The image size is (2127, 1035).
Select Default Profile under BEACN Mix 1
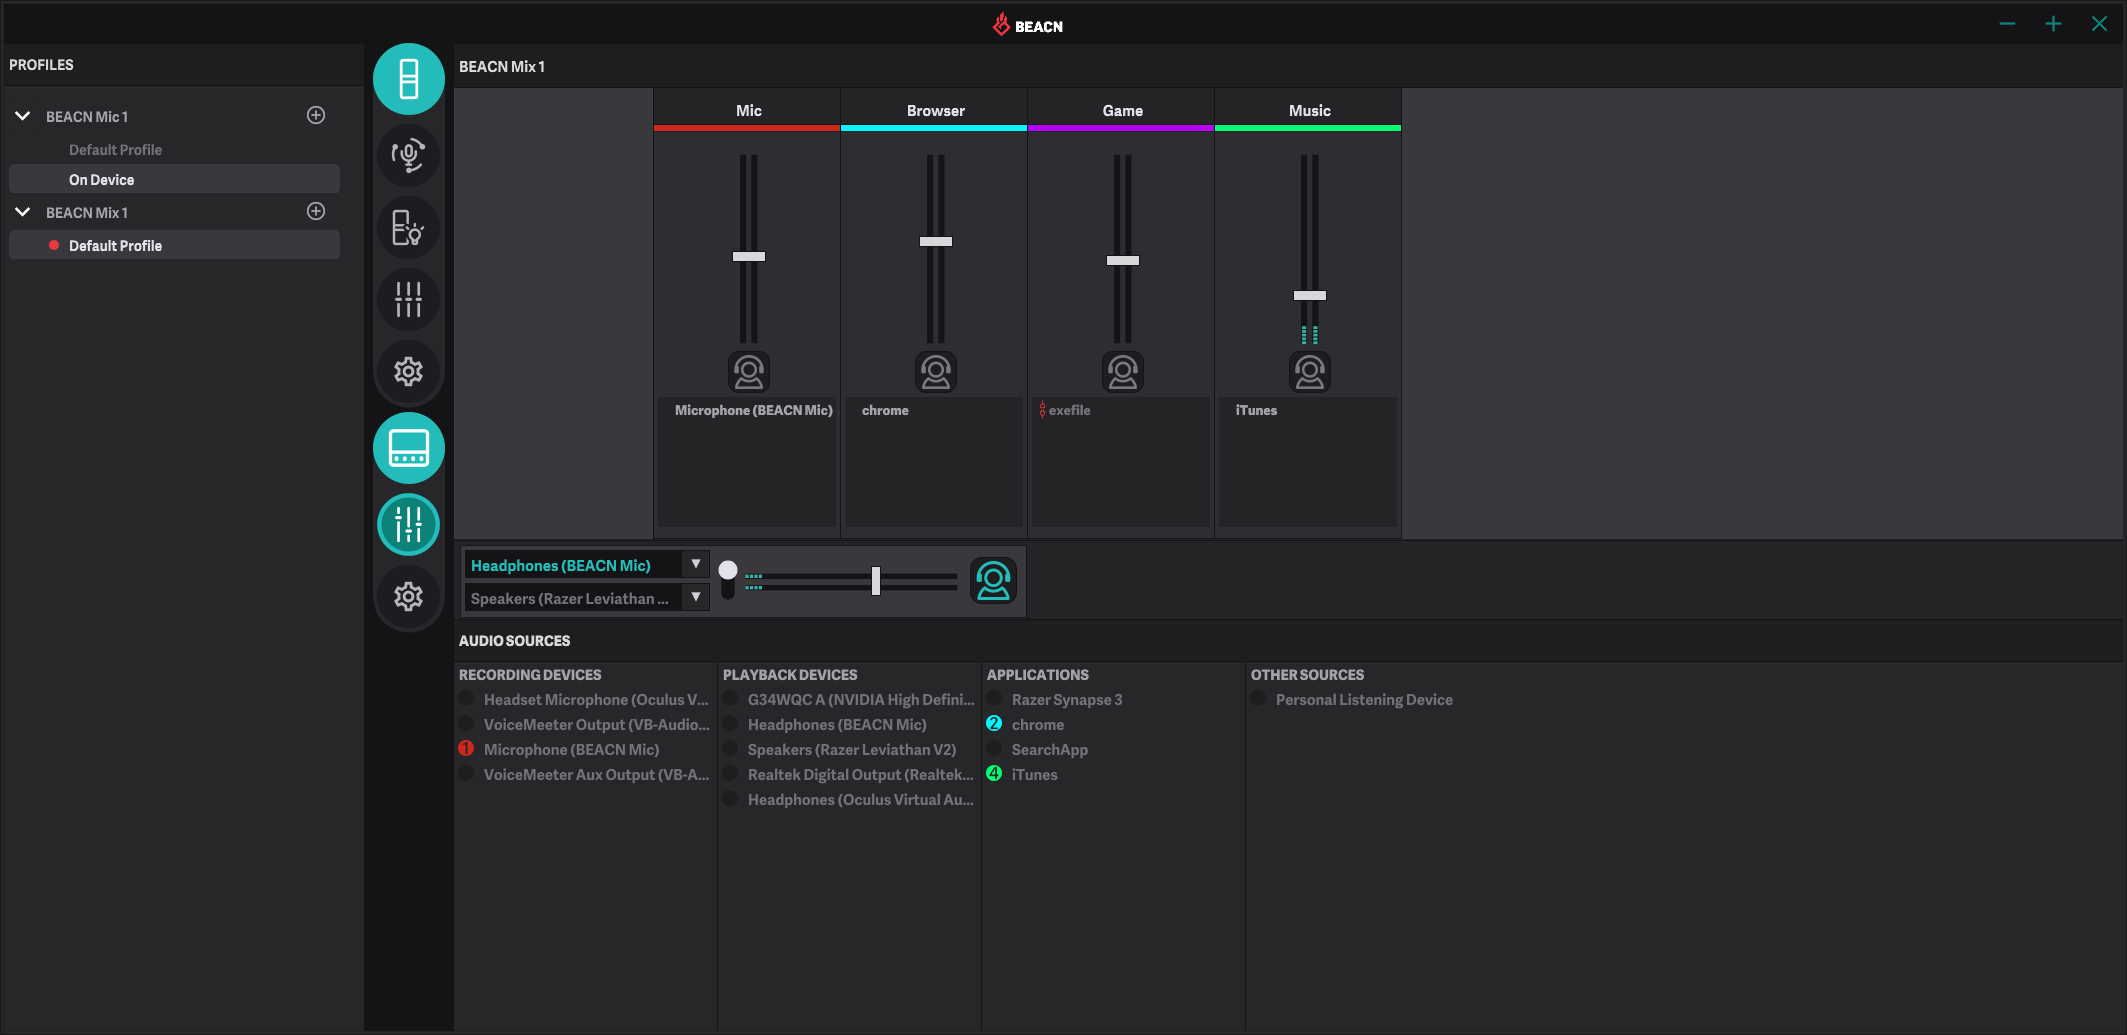pyautogui.click(x=174, y=246)
